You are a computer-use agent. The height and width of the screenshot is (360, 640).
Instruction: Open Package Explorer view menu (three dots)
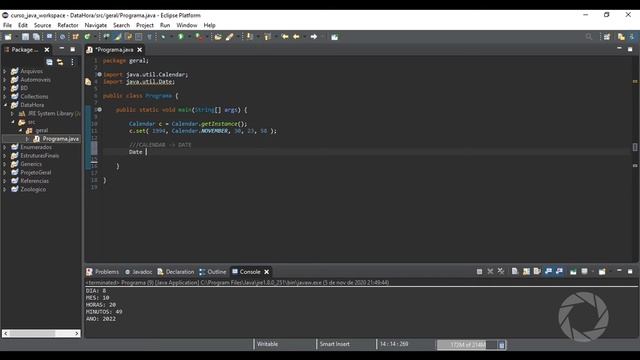(x=72, y=62)
